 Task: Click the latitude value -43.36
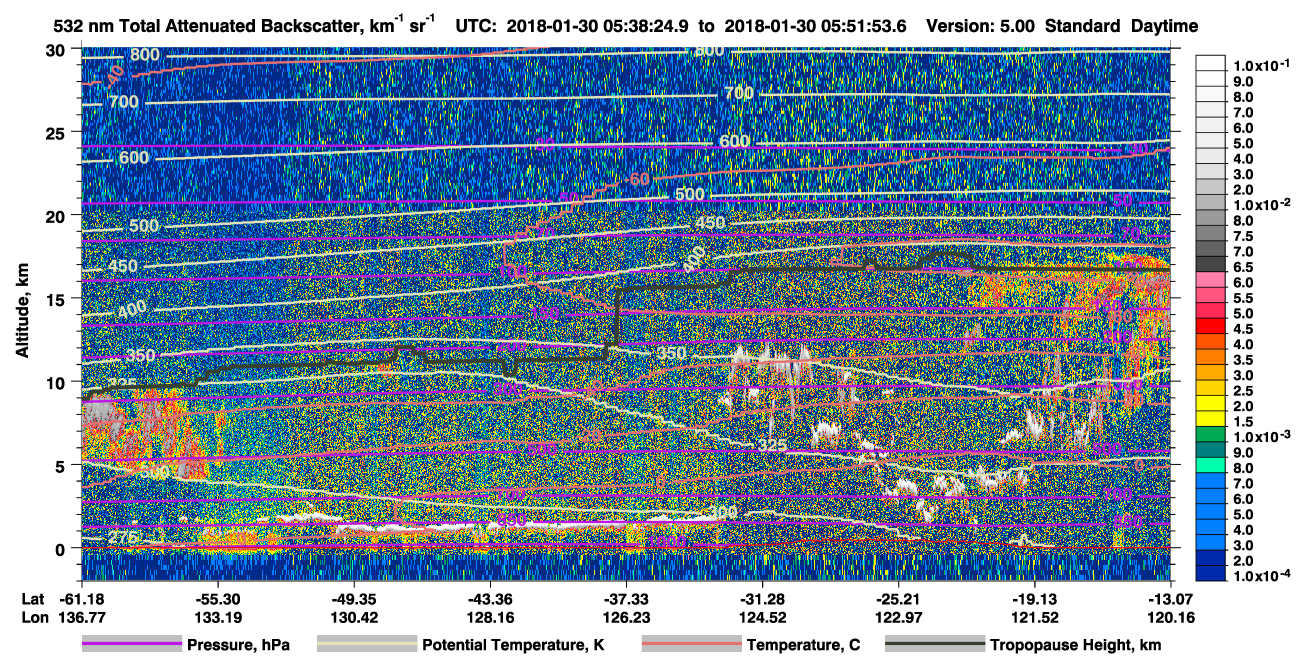pyautogui.click(x=490, y=598)
